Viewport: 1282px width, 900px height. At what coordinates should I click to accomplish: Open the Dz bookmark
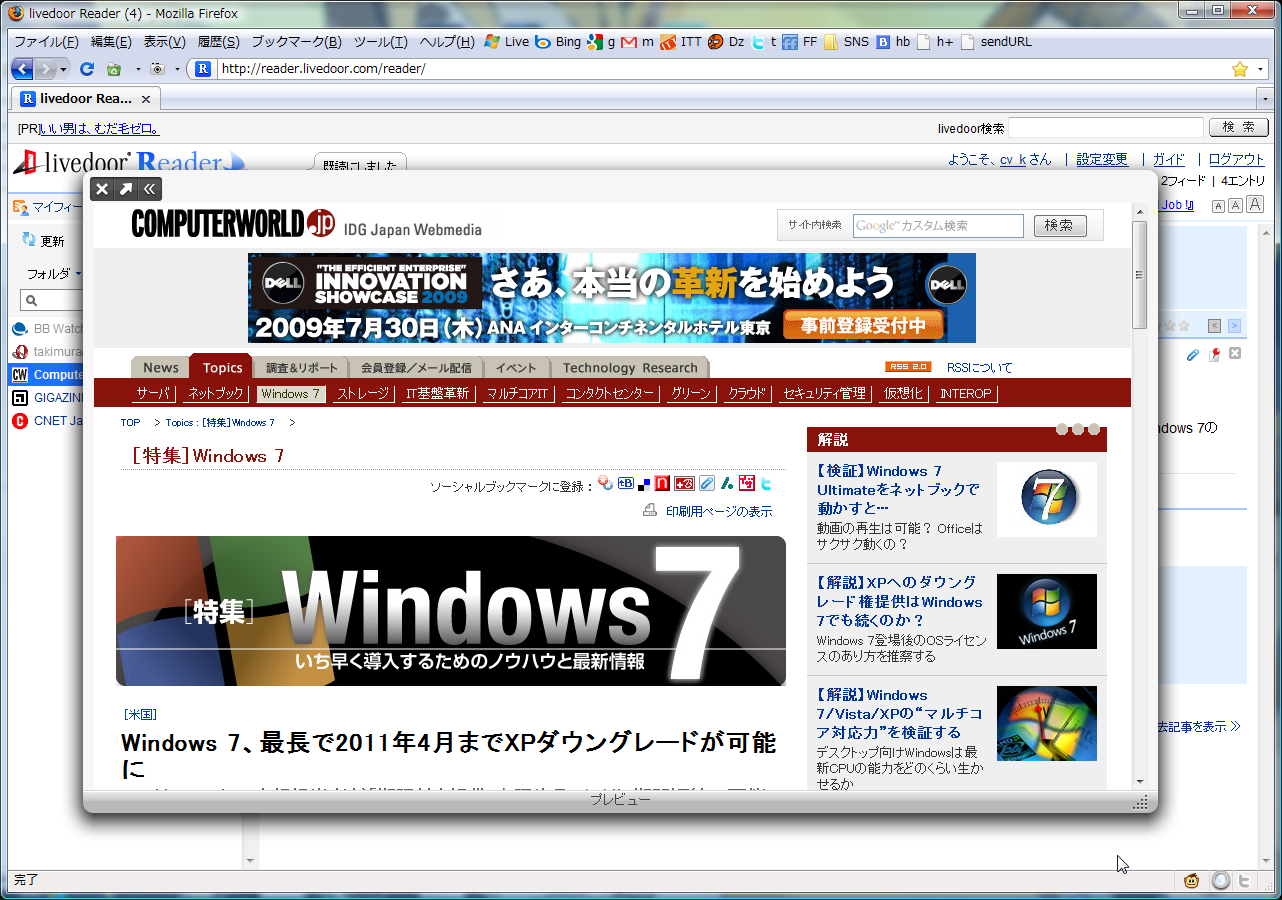point(727,42)
